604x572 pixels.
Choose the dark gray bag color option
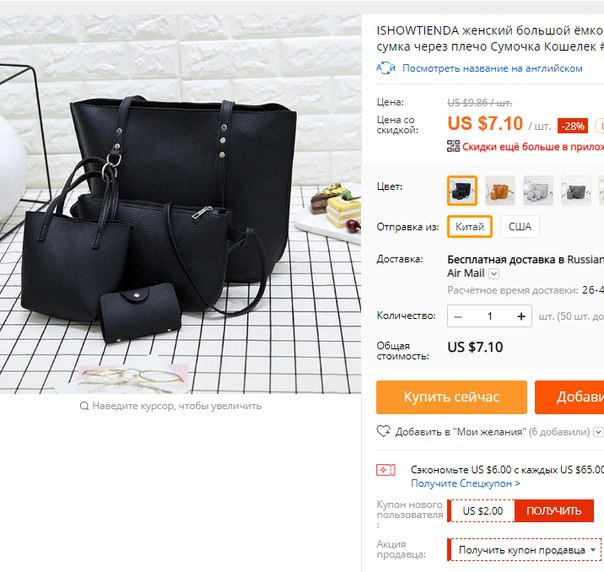576,191
